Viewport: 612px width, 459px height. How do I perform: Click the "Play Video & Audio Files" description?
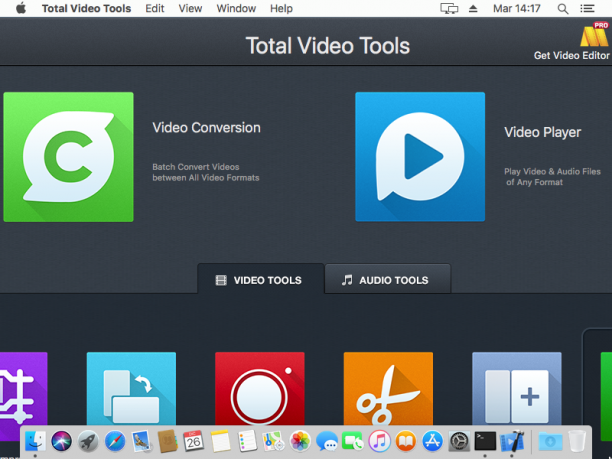(552, 171)
